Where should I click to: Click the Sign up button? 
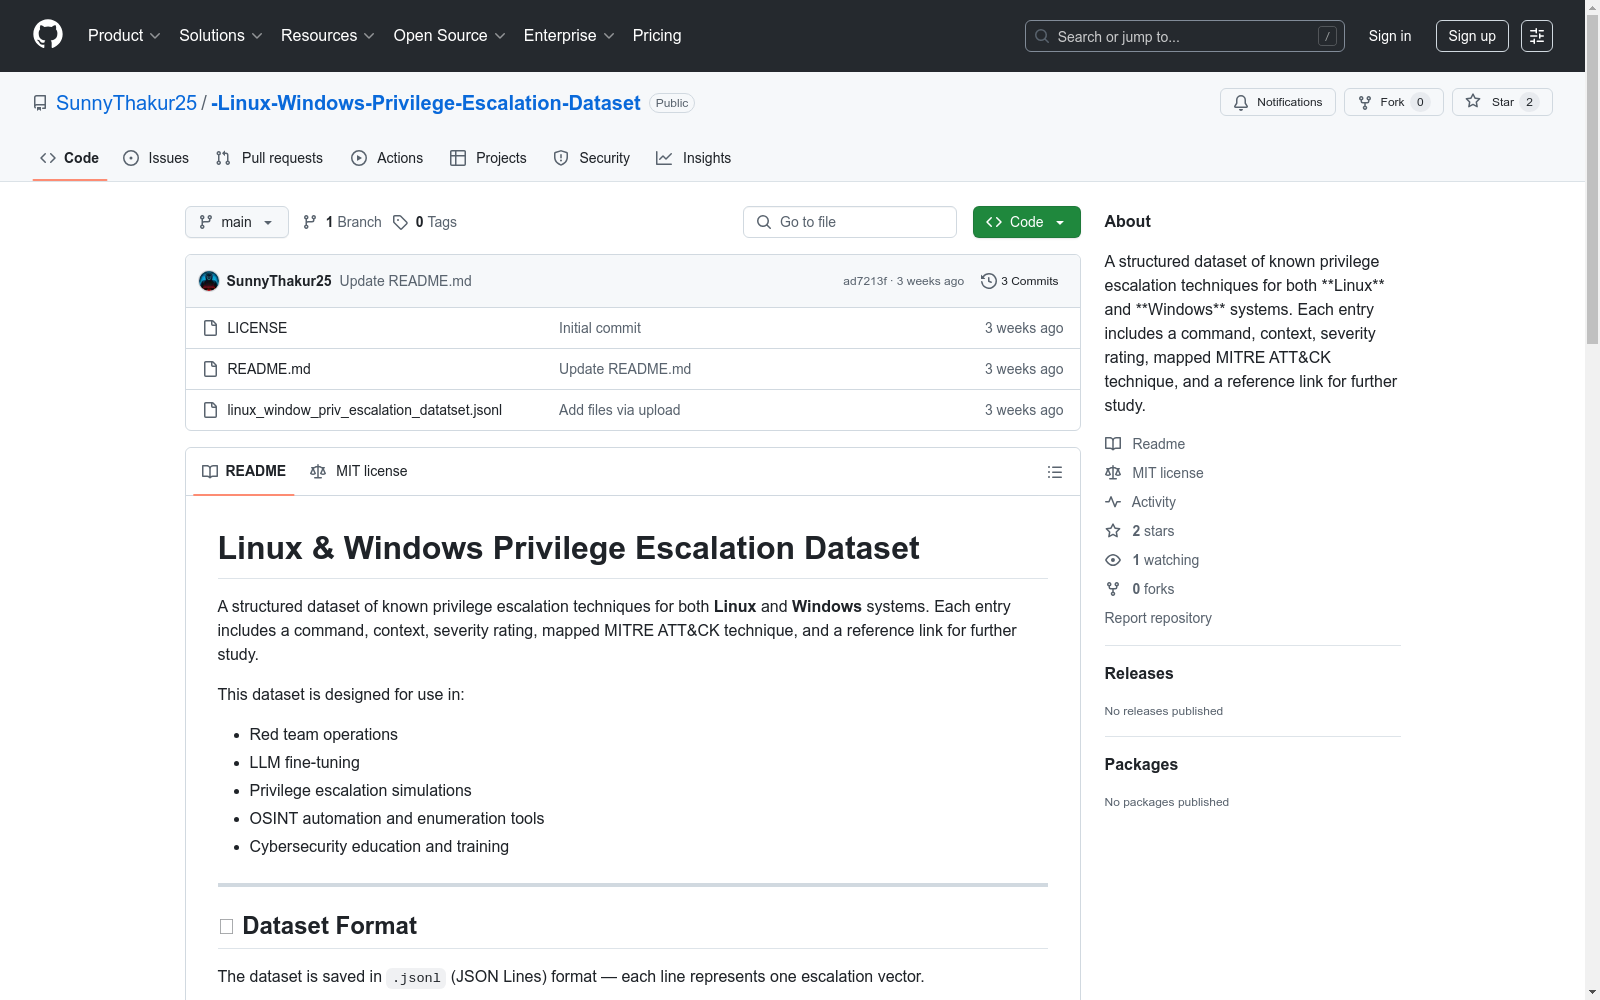1472,36
